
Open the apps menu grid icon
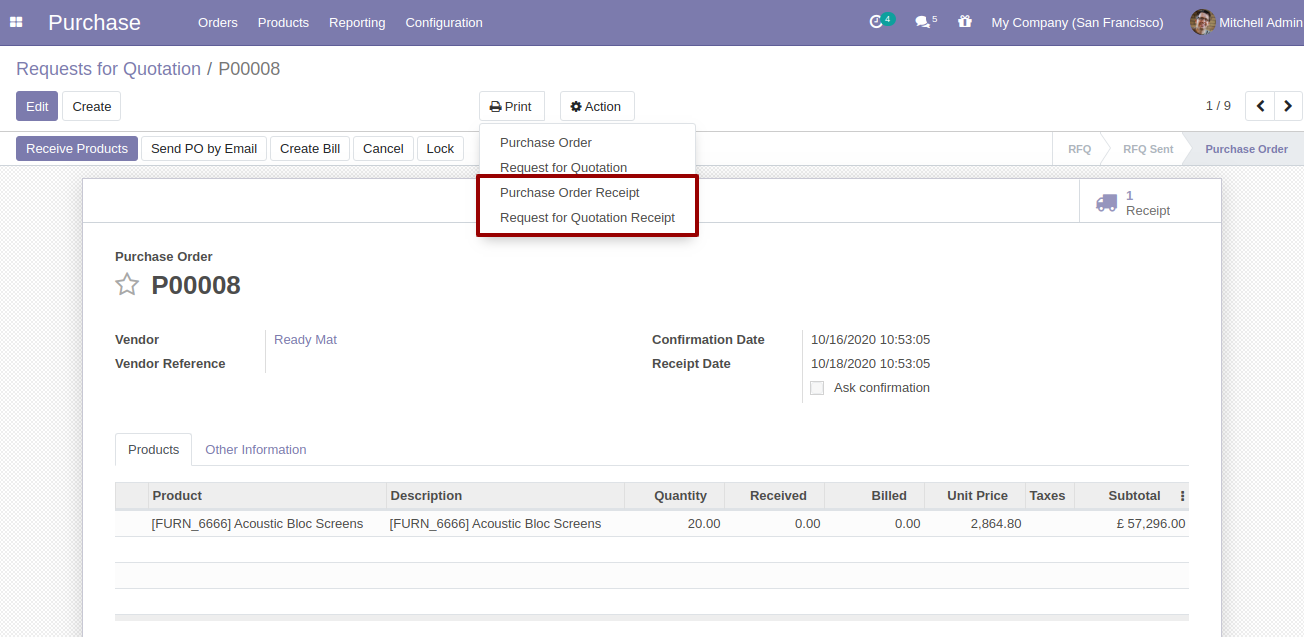(x=16, y=21)
